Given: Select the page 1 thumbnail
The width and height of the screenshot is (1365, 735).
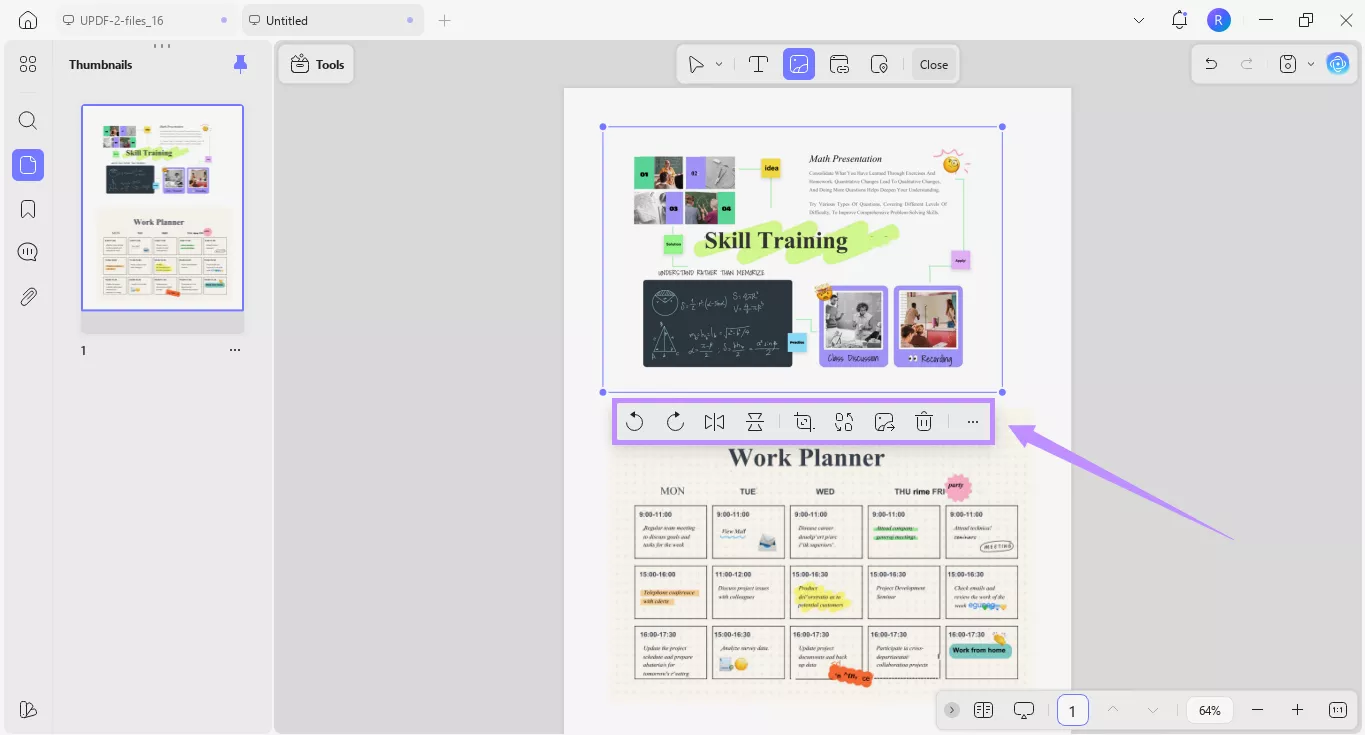Looking at the screenshot, I should 162,207.
